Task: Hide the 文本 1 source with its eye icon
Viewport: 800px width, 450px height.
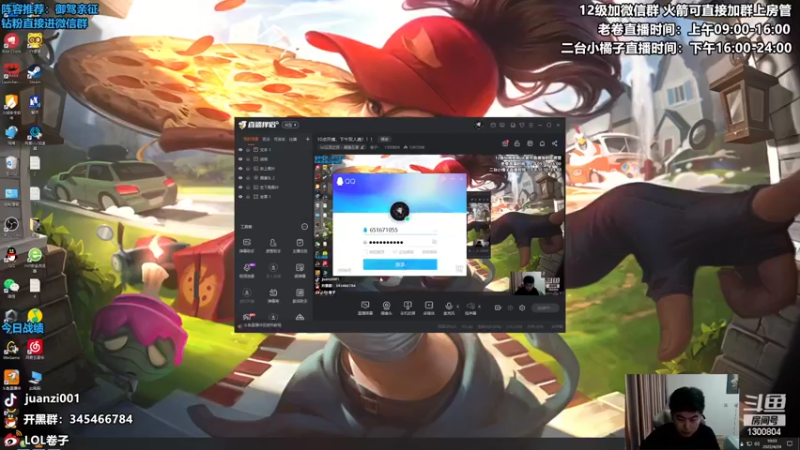Action: pyautogui.click(x=240, y=149)
